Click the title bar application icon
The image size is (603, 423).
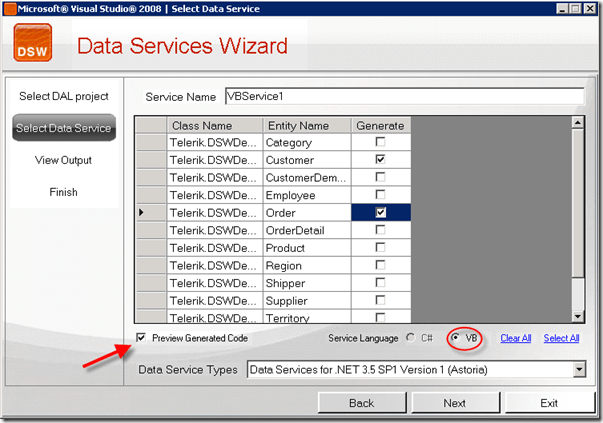10,8
